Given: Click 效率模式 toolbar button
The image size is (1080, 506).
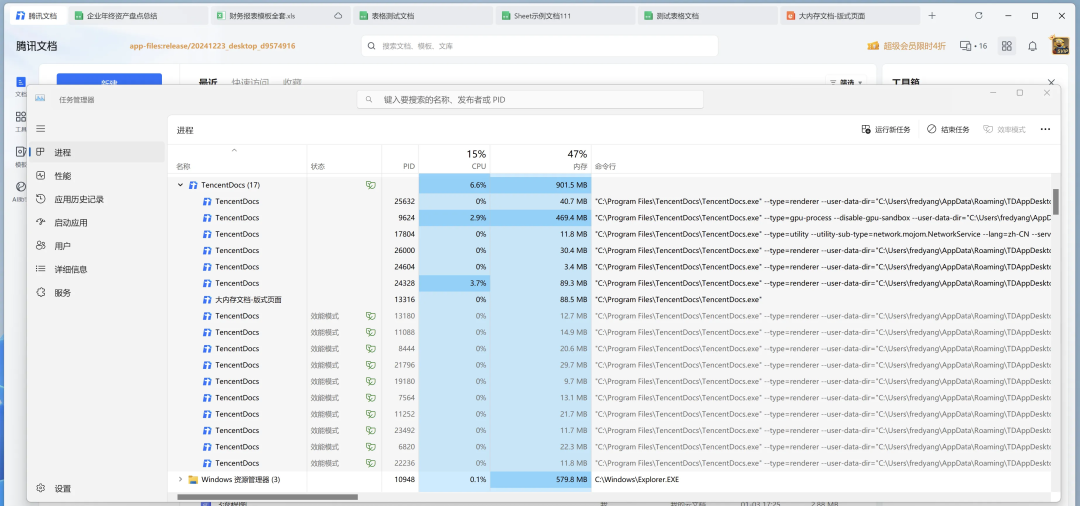Looking at the screenshot, I should click(1004, 129).
